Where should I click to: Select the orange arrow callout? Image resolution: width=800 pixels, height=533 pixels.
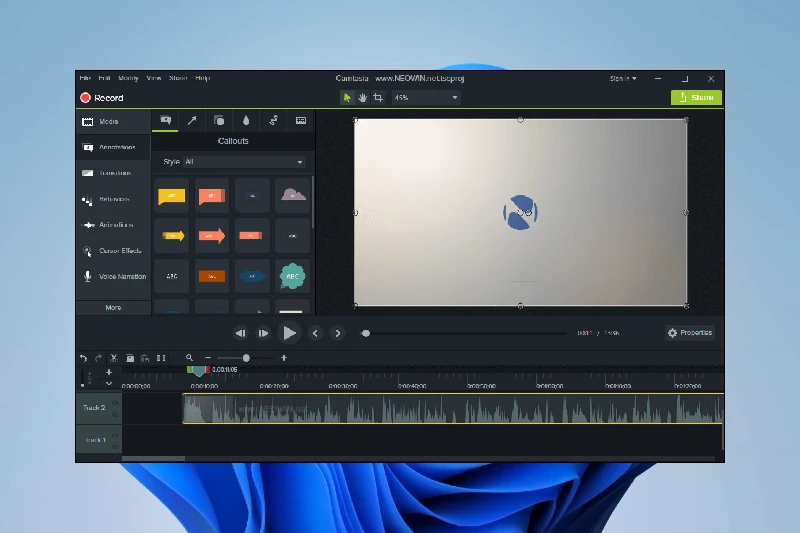coord(212,236)
